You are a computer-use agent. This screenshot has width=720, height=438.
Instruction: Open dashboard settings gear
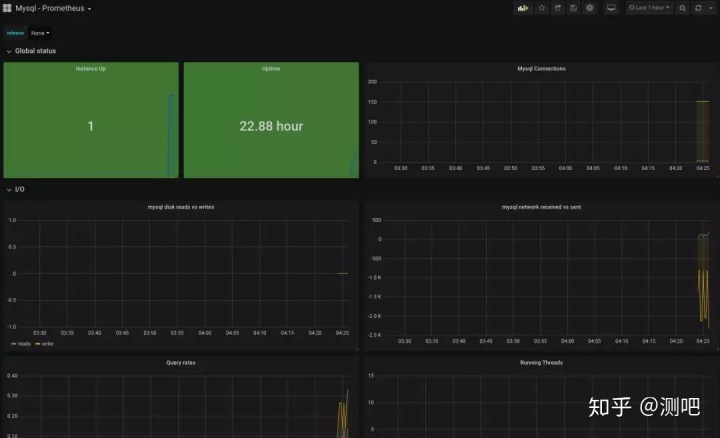[x=590, y=8]
